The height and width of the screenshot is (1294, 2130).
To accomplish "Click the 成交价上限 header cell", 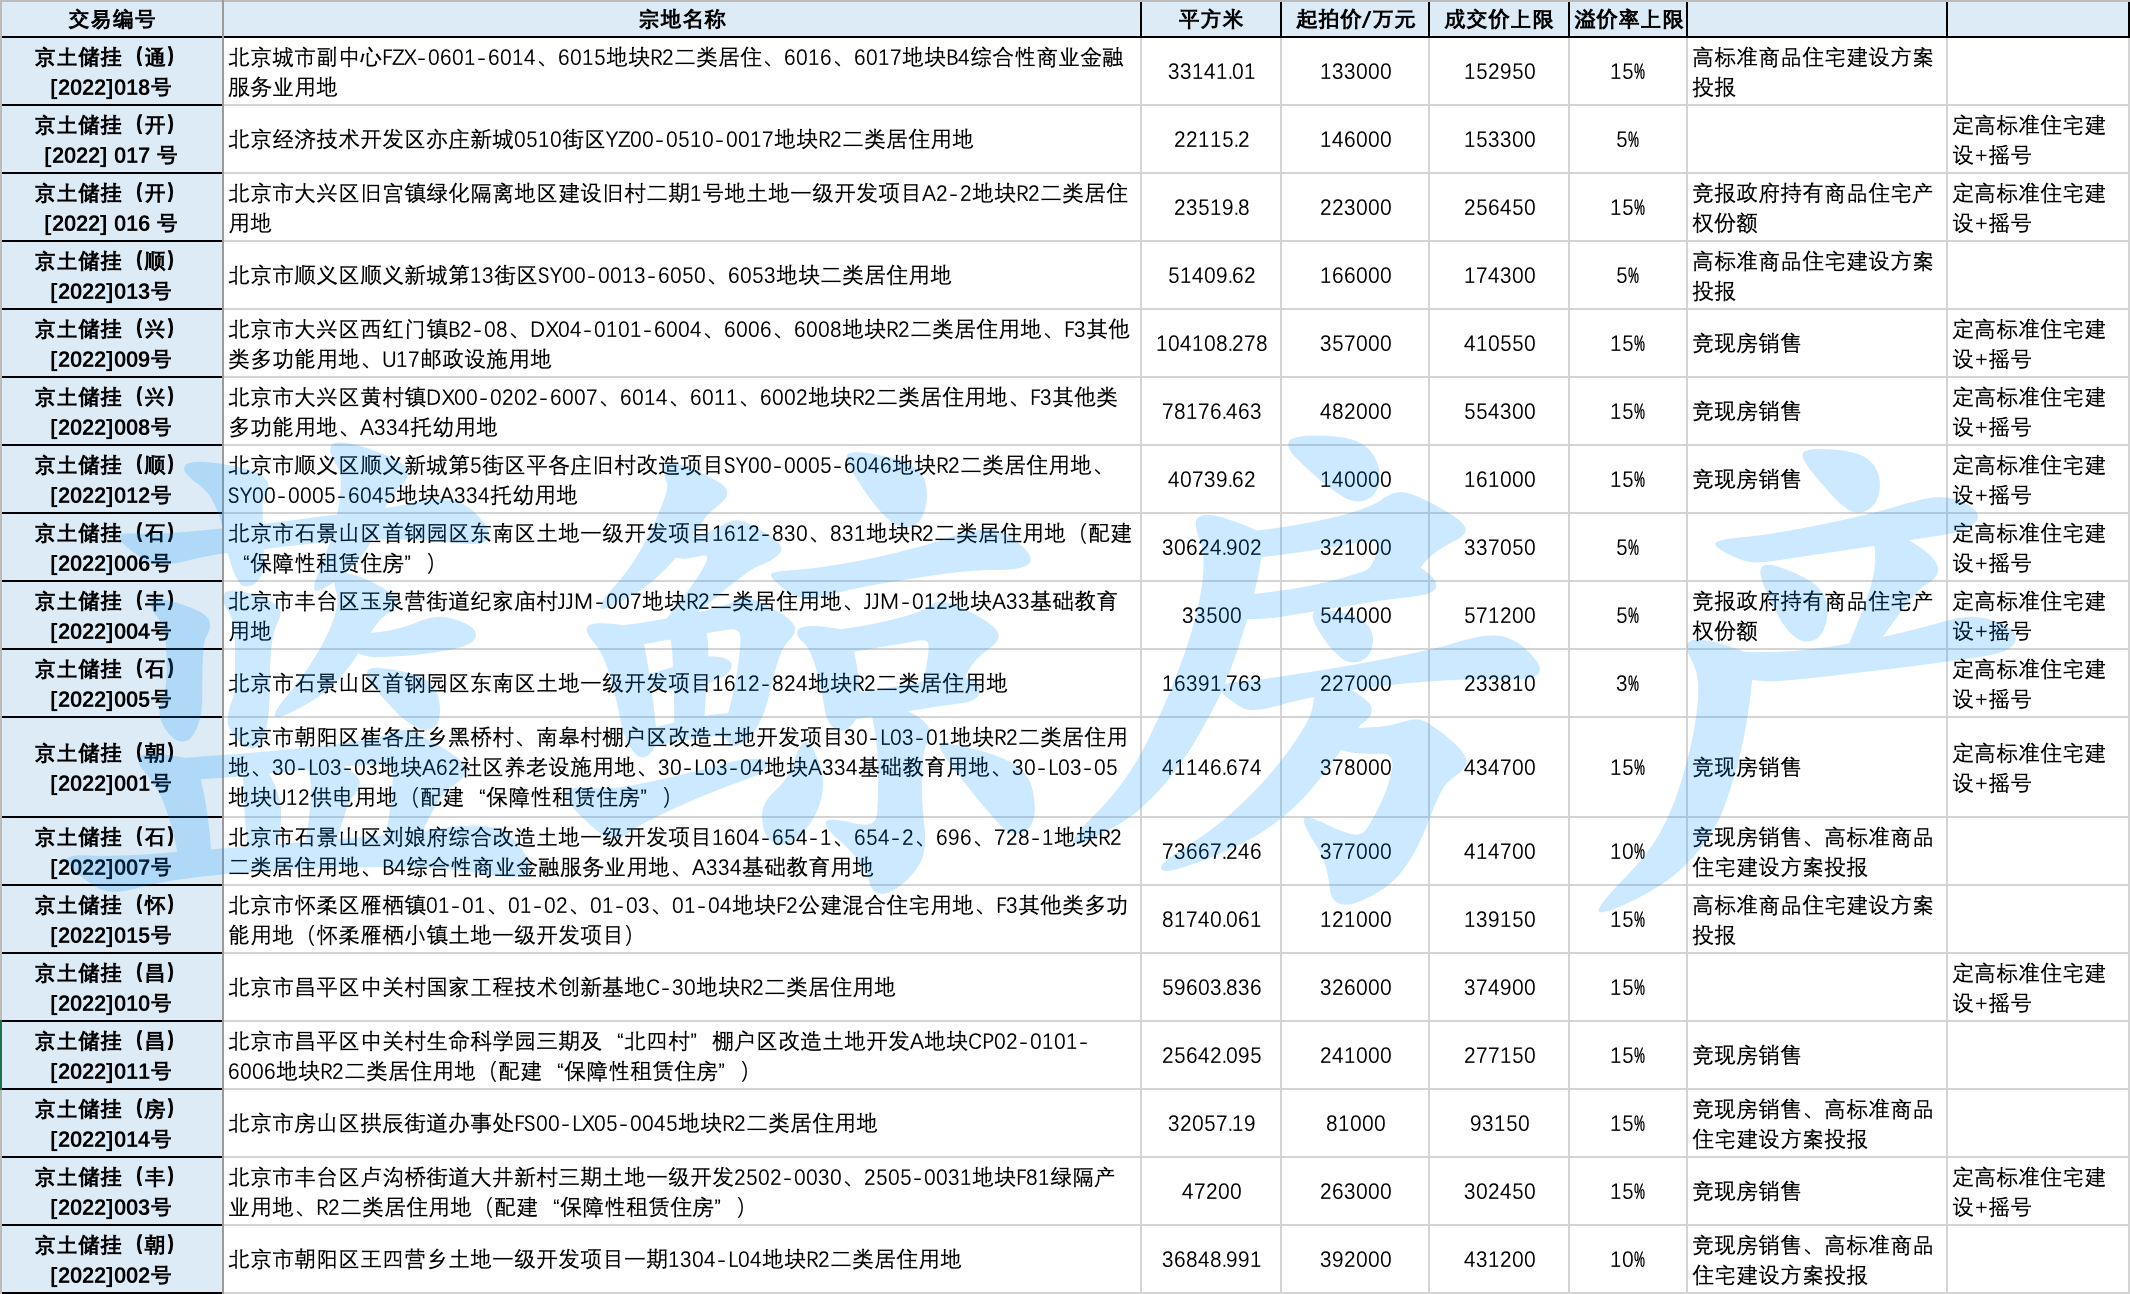I will pyautogui.click(x=1498, y=19).
